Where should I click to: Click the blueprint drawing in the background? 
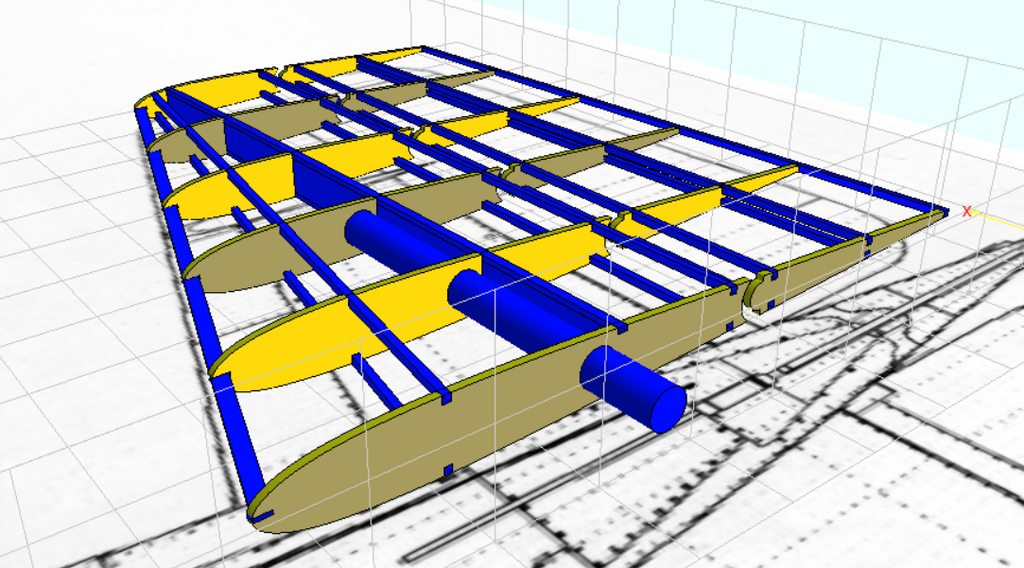[x=850, y=450]
